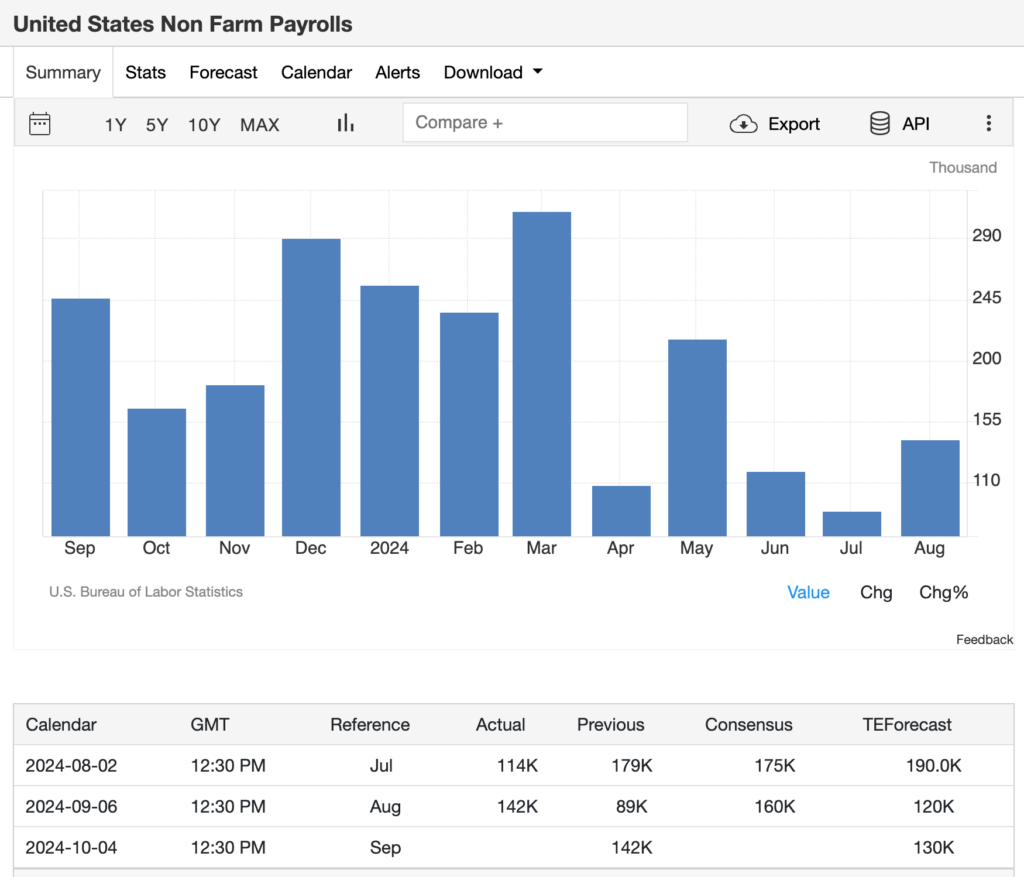Click the Compare + input field
The height and width of the screenshot is (877, 1024).
click(545, 123)
